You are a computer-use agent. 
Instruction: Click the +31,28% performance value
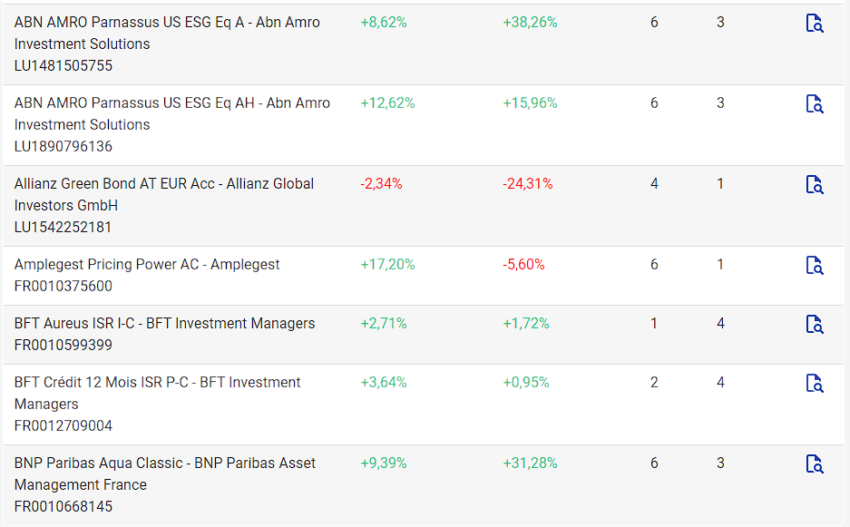[530, 463]
